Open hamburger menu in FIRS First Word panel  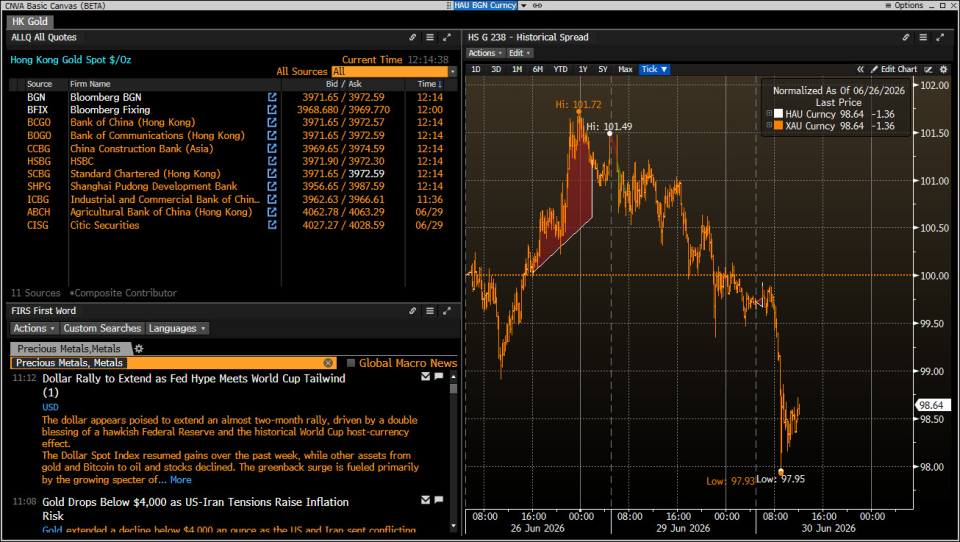coord(430,311)
